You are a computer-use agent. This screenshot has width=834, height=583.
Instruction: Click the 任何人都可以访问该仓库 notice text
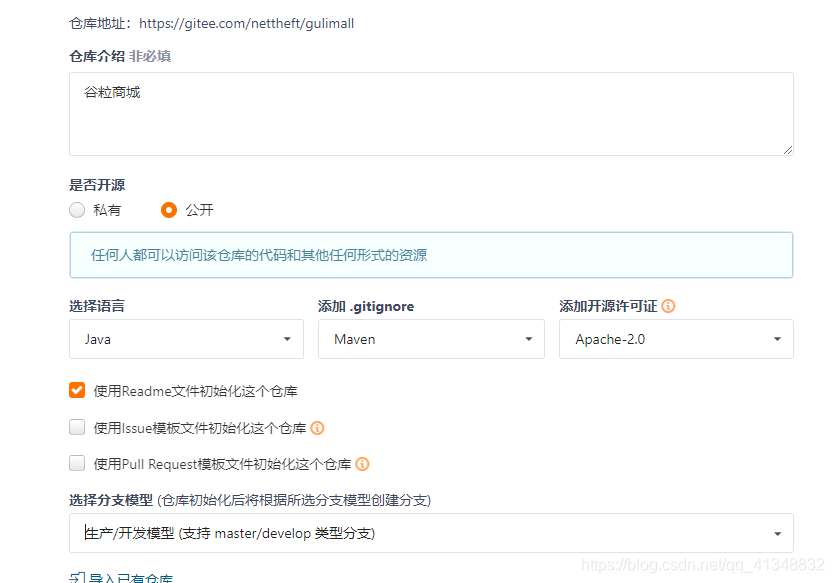coord(259,255)
